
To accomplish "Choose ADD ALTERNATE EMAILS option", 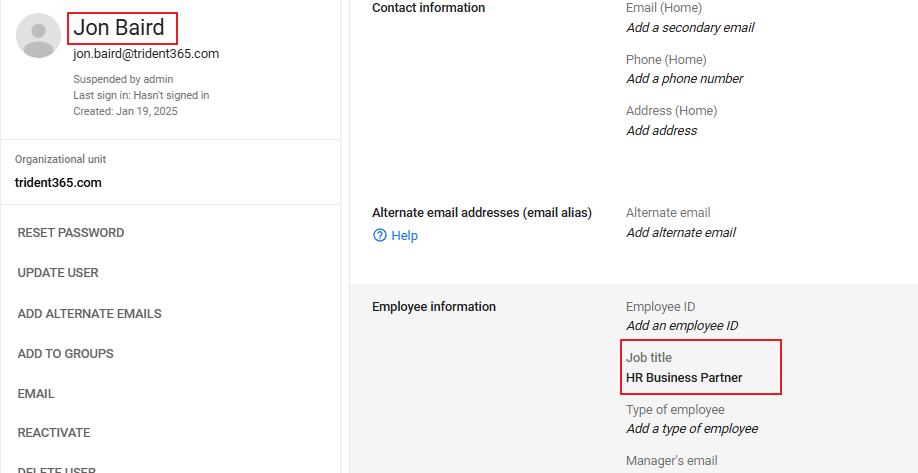I will click(x=89, y=314).
